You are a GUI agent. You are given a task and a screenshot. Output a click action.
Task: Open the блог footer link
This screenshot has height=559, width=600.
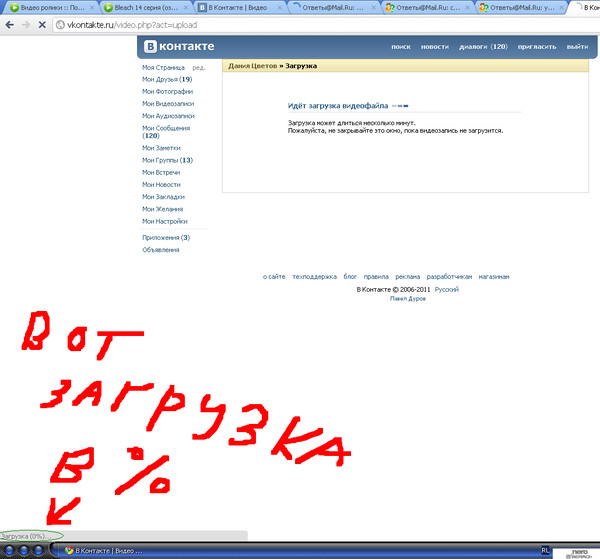point(350,277)
